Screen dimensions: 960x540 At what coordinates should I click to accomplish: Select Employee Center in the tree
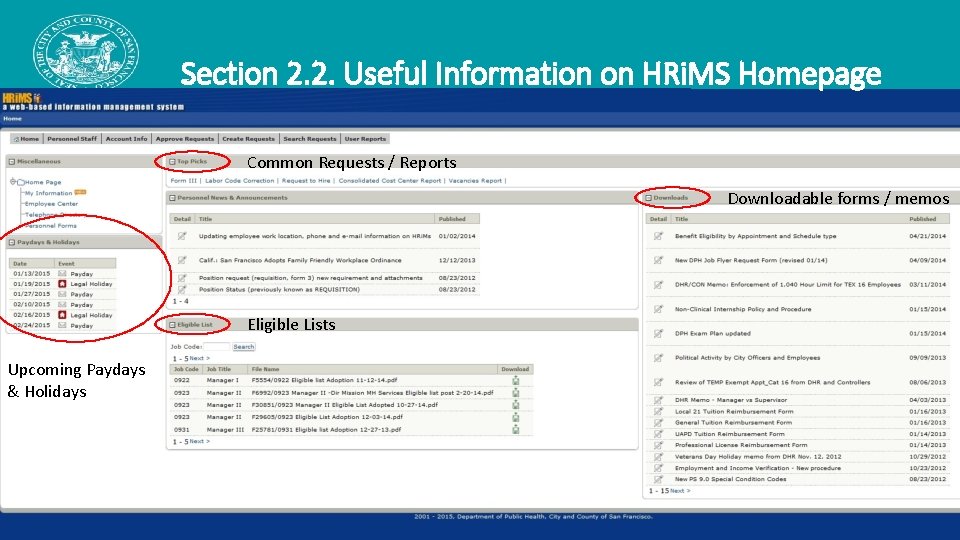[51, 204]
